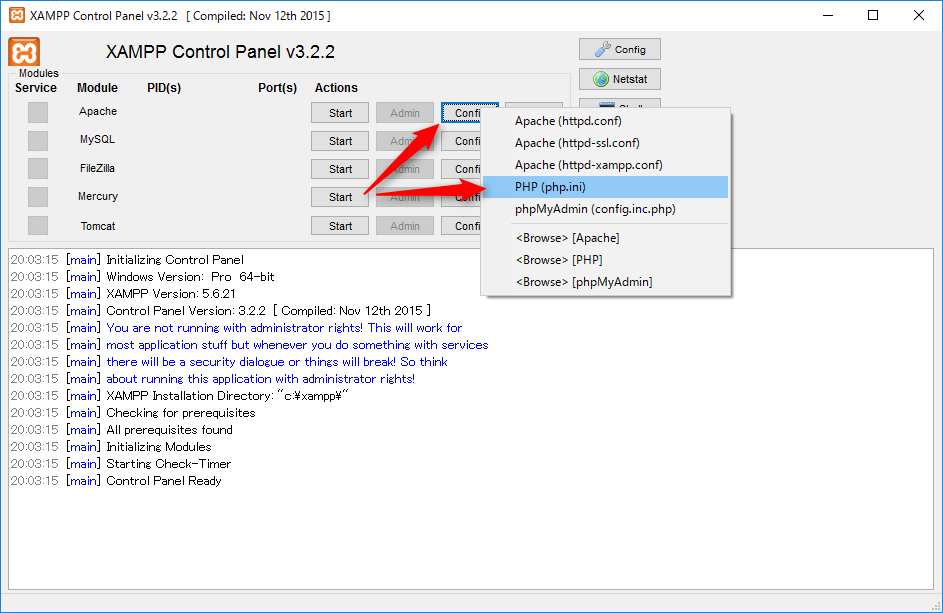Toggle MySQL service install checkbox
943x613 pixels.
point(38,141)
